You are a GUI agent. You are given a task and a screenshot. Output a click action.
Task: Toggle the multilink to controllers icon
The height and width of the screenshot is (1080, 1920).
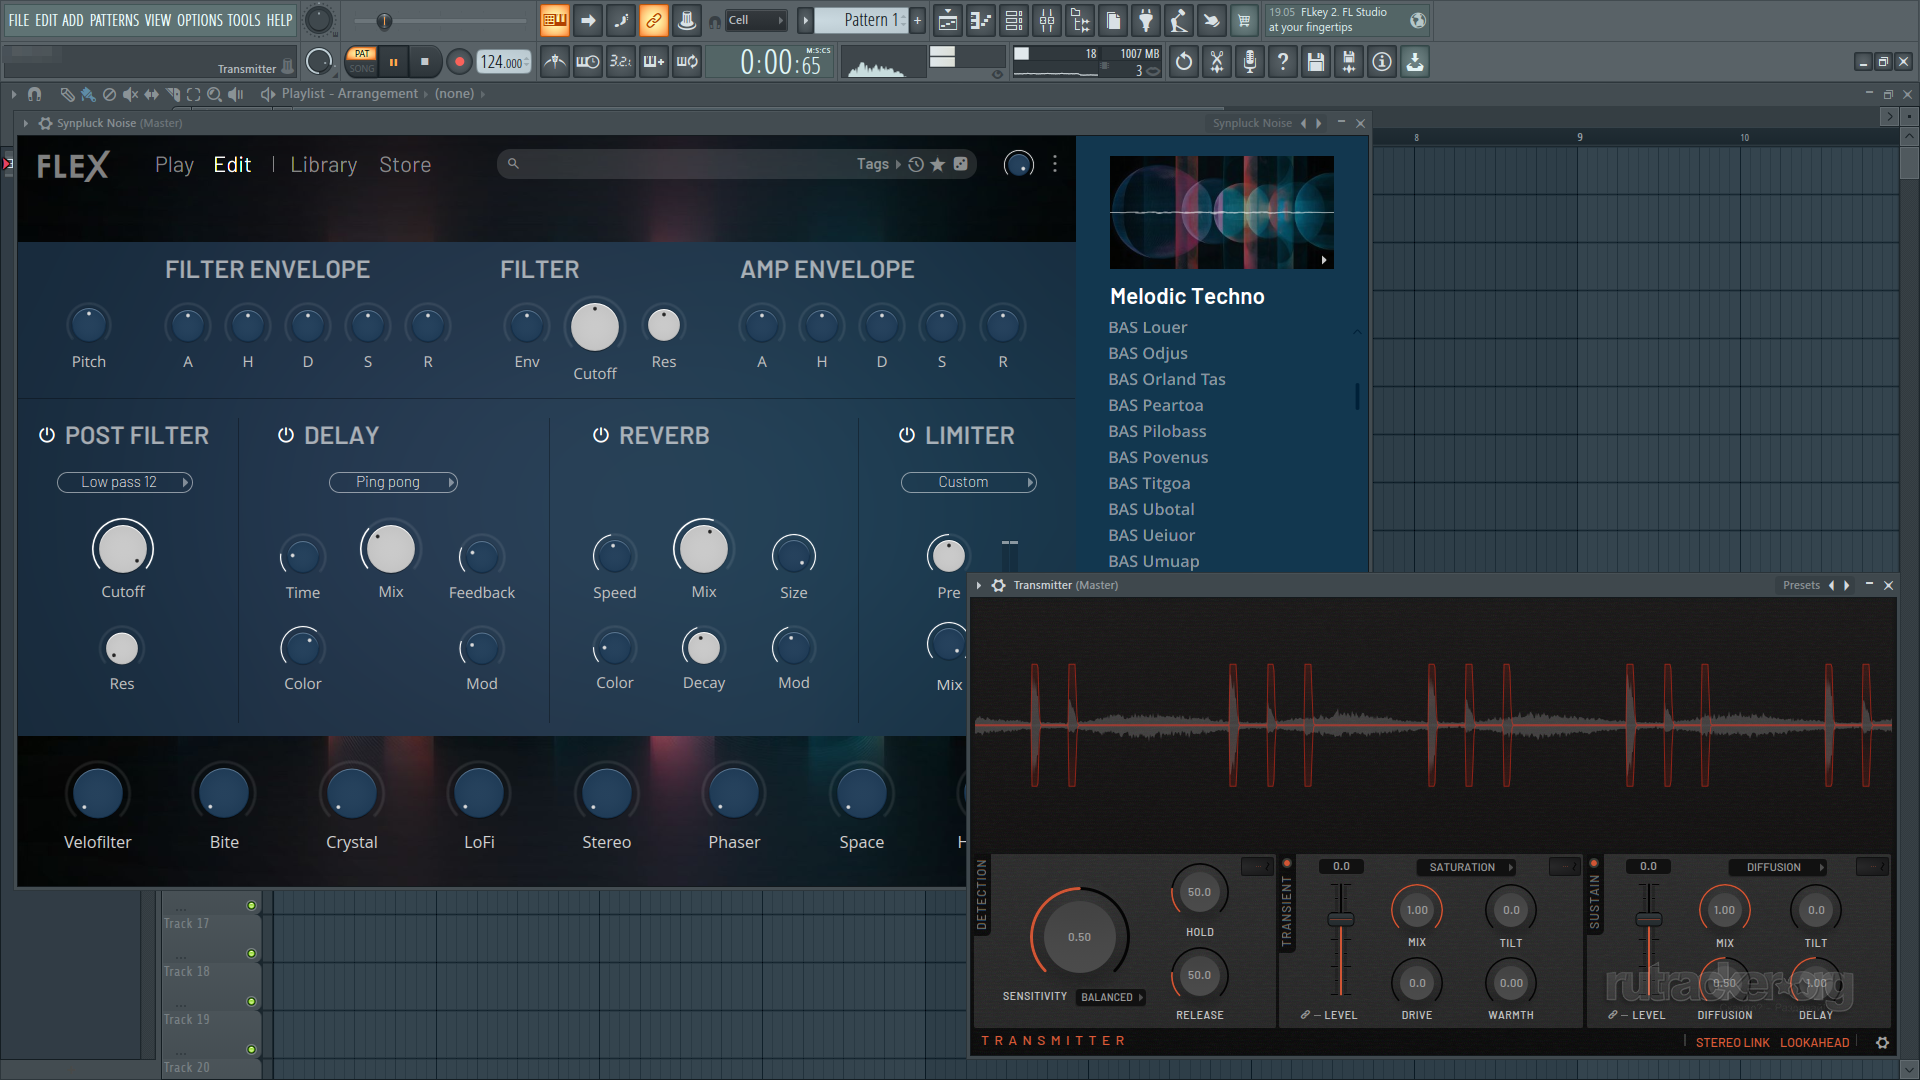coord(654,20)
